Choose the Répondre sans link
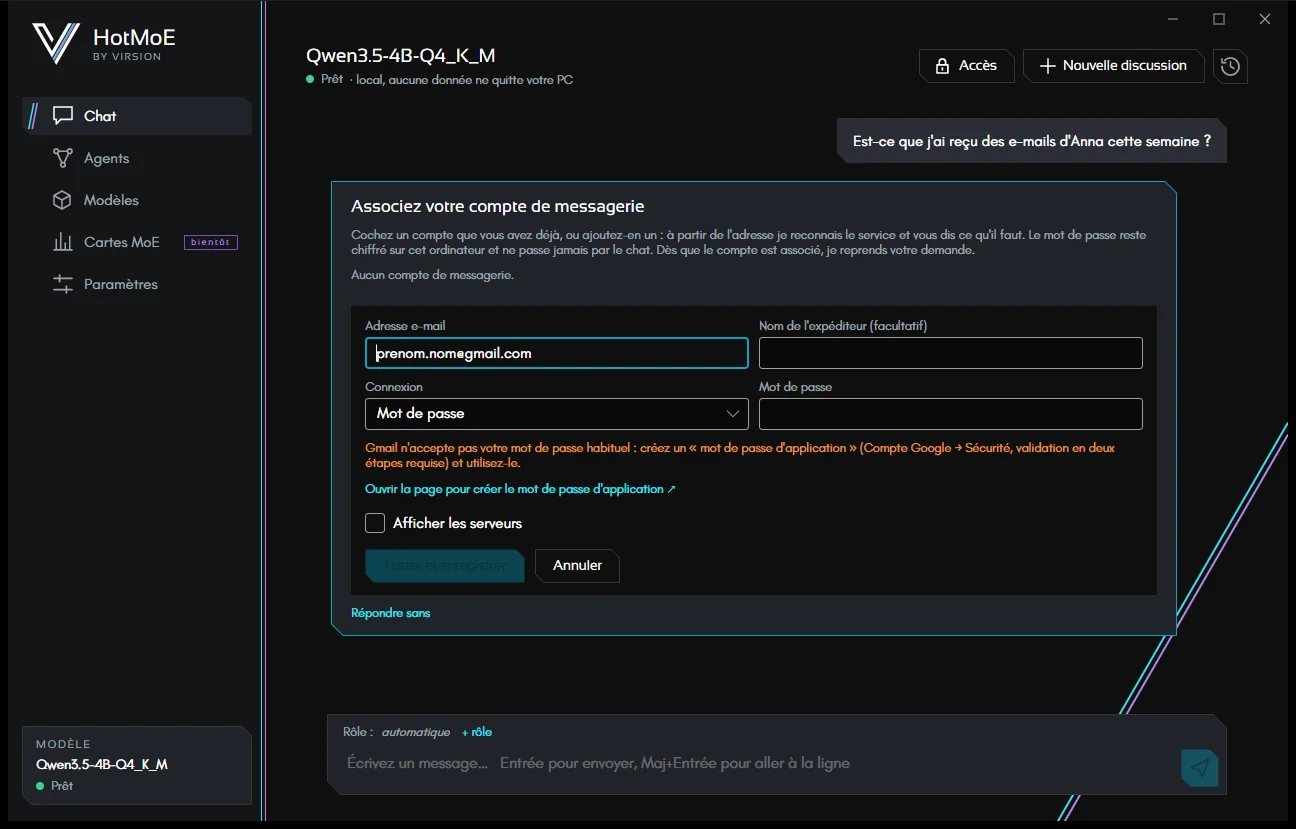 [391, 613]
